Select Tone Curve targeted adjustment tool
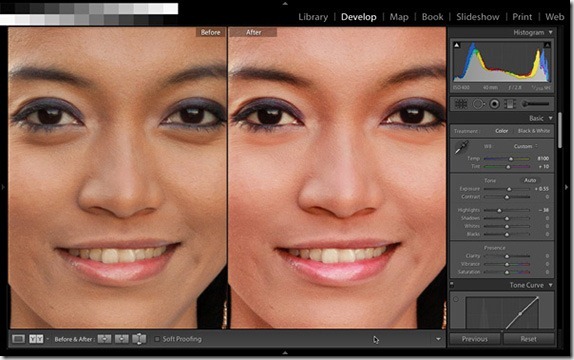This screenshot has height=360, width=574. 456,300
